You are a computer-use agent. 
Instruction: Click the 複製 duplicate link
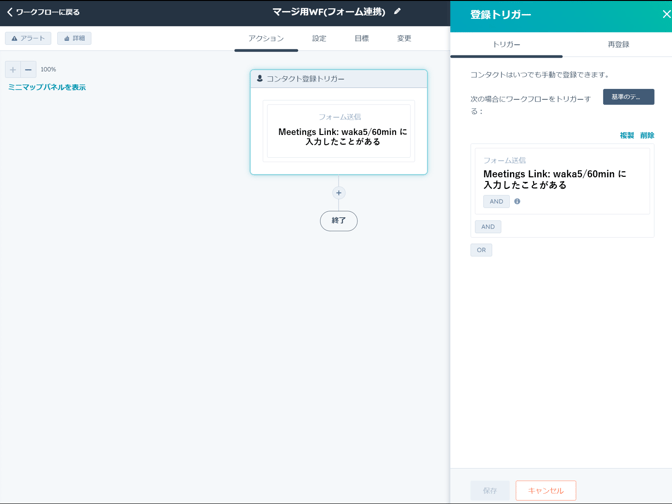(x=627, y=135)
